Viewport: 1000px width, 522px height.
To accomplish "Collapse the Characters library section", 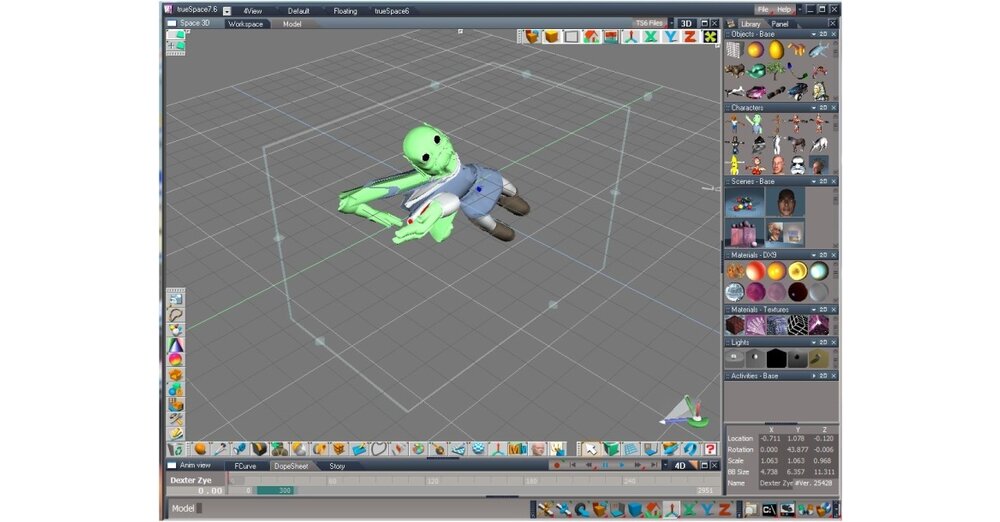I will coord(813,107).
